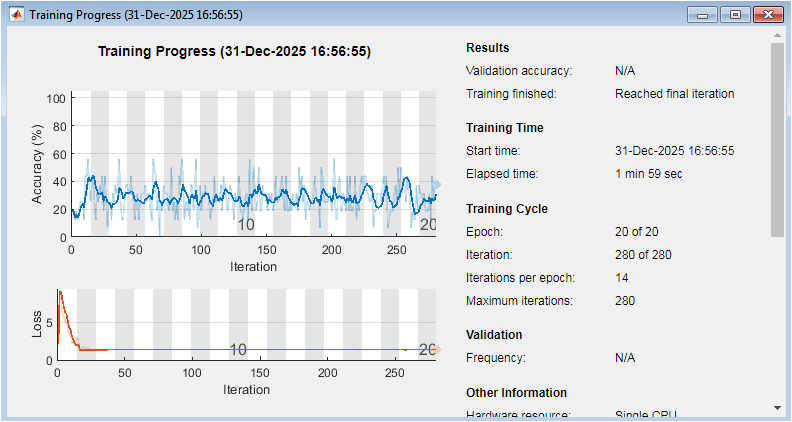Viewport: 792px width, 422px height.
Task: Click the vertical scrollbar thumb in the results panel
Action: (777, 140)
